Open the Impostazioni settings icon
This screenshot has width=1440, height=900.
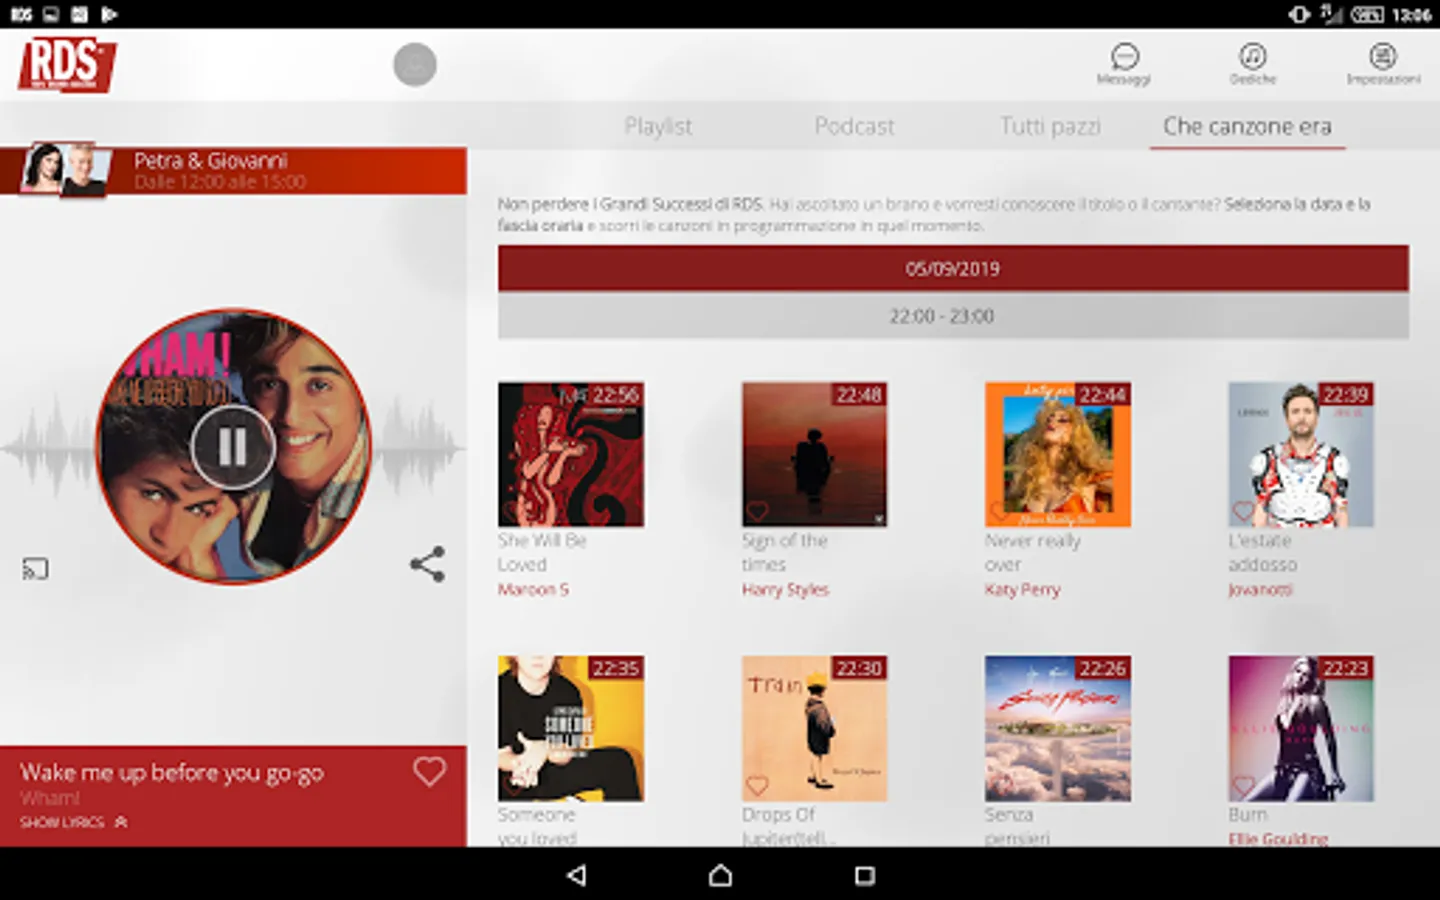point(1383,64)
